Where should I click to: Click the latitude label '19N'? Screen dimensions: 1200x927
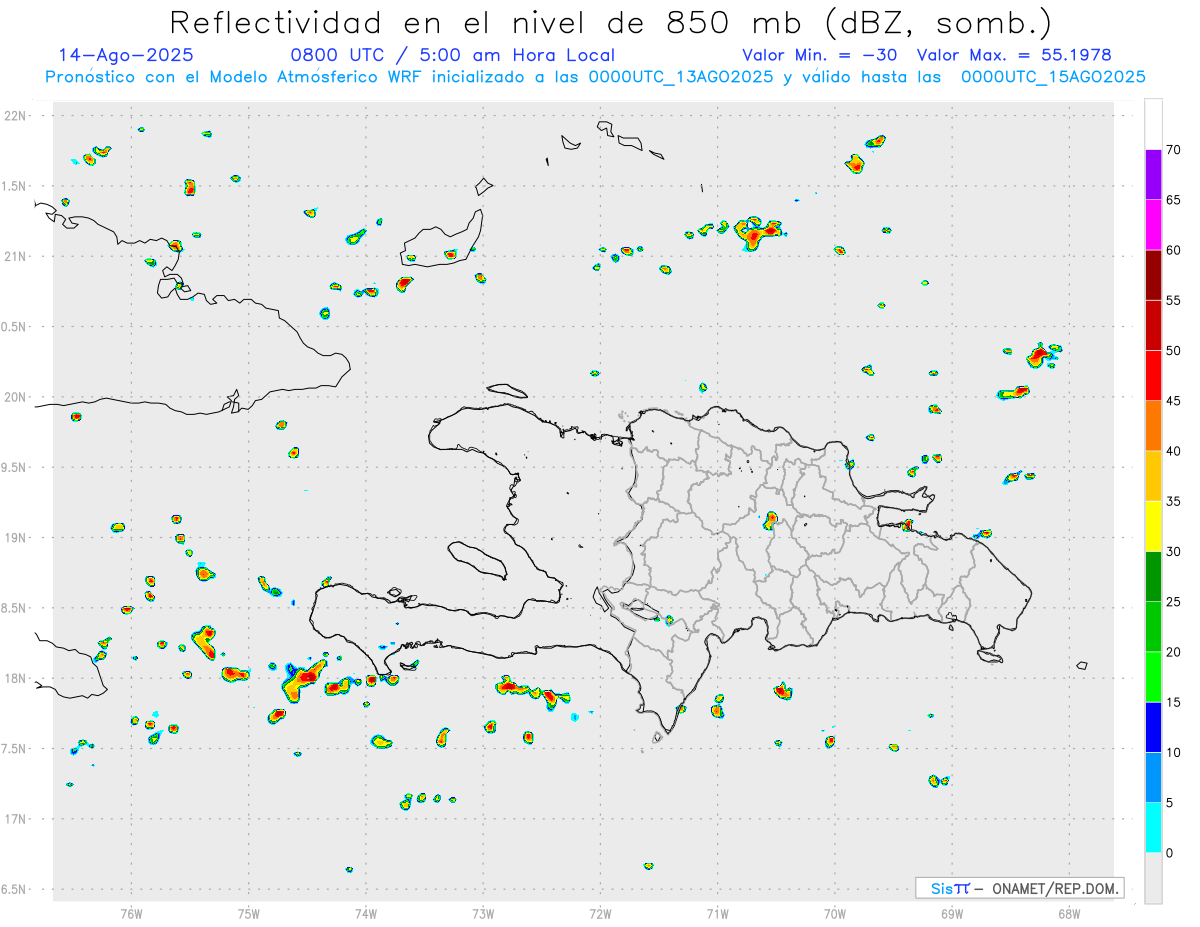tap(15, 538)
